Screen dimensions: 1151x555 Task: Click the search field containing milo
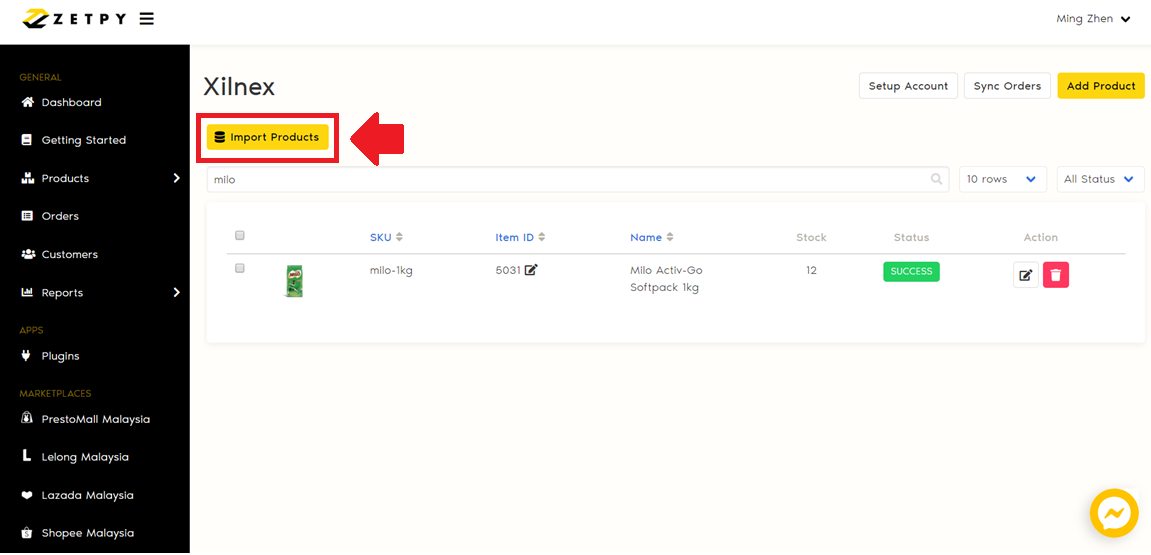578,179
